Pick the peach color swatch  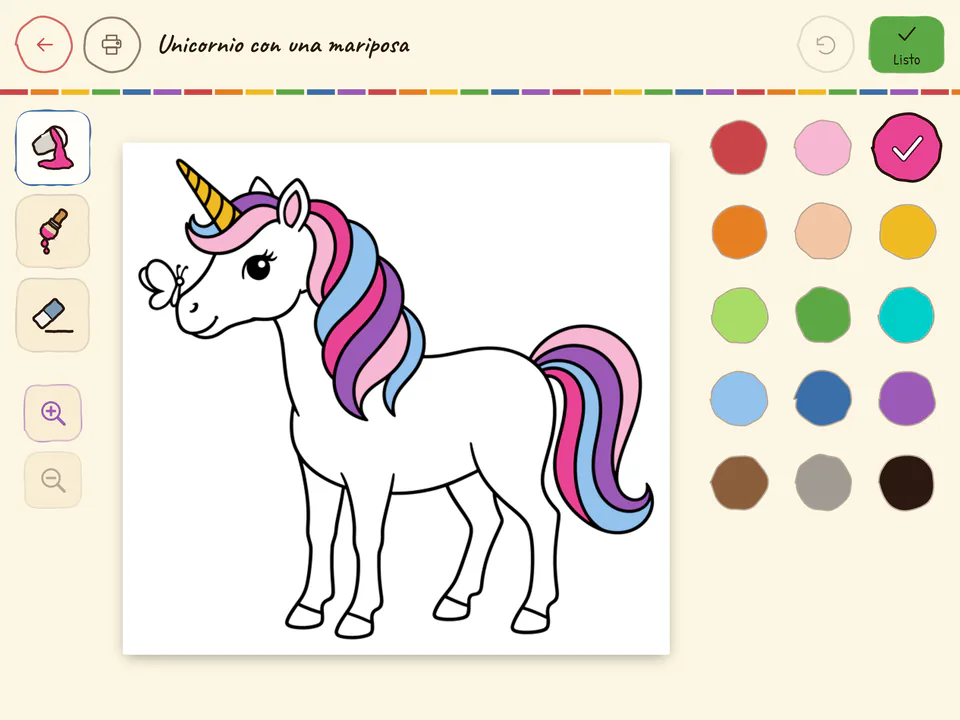[823, 231]
